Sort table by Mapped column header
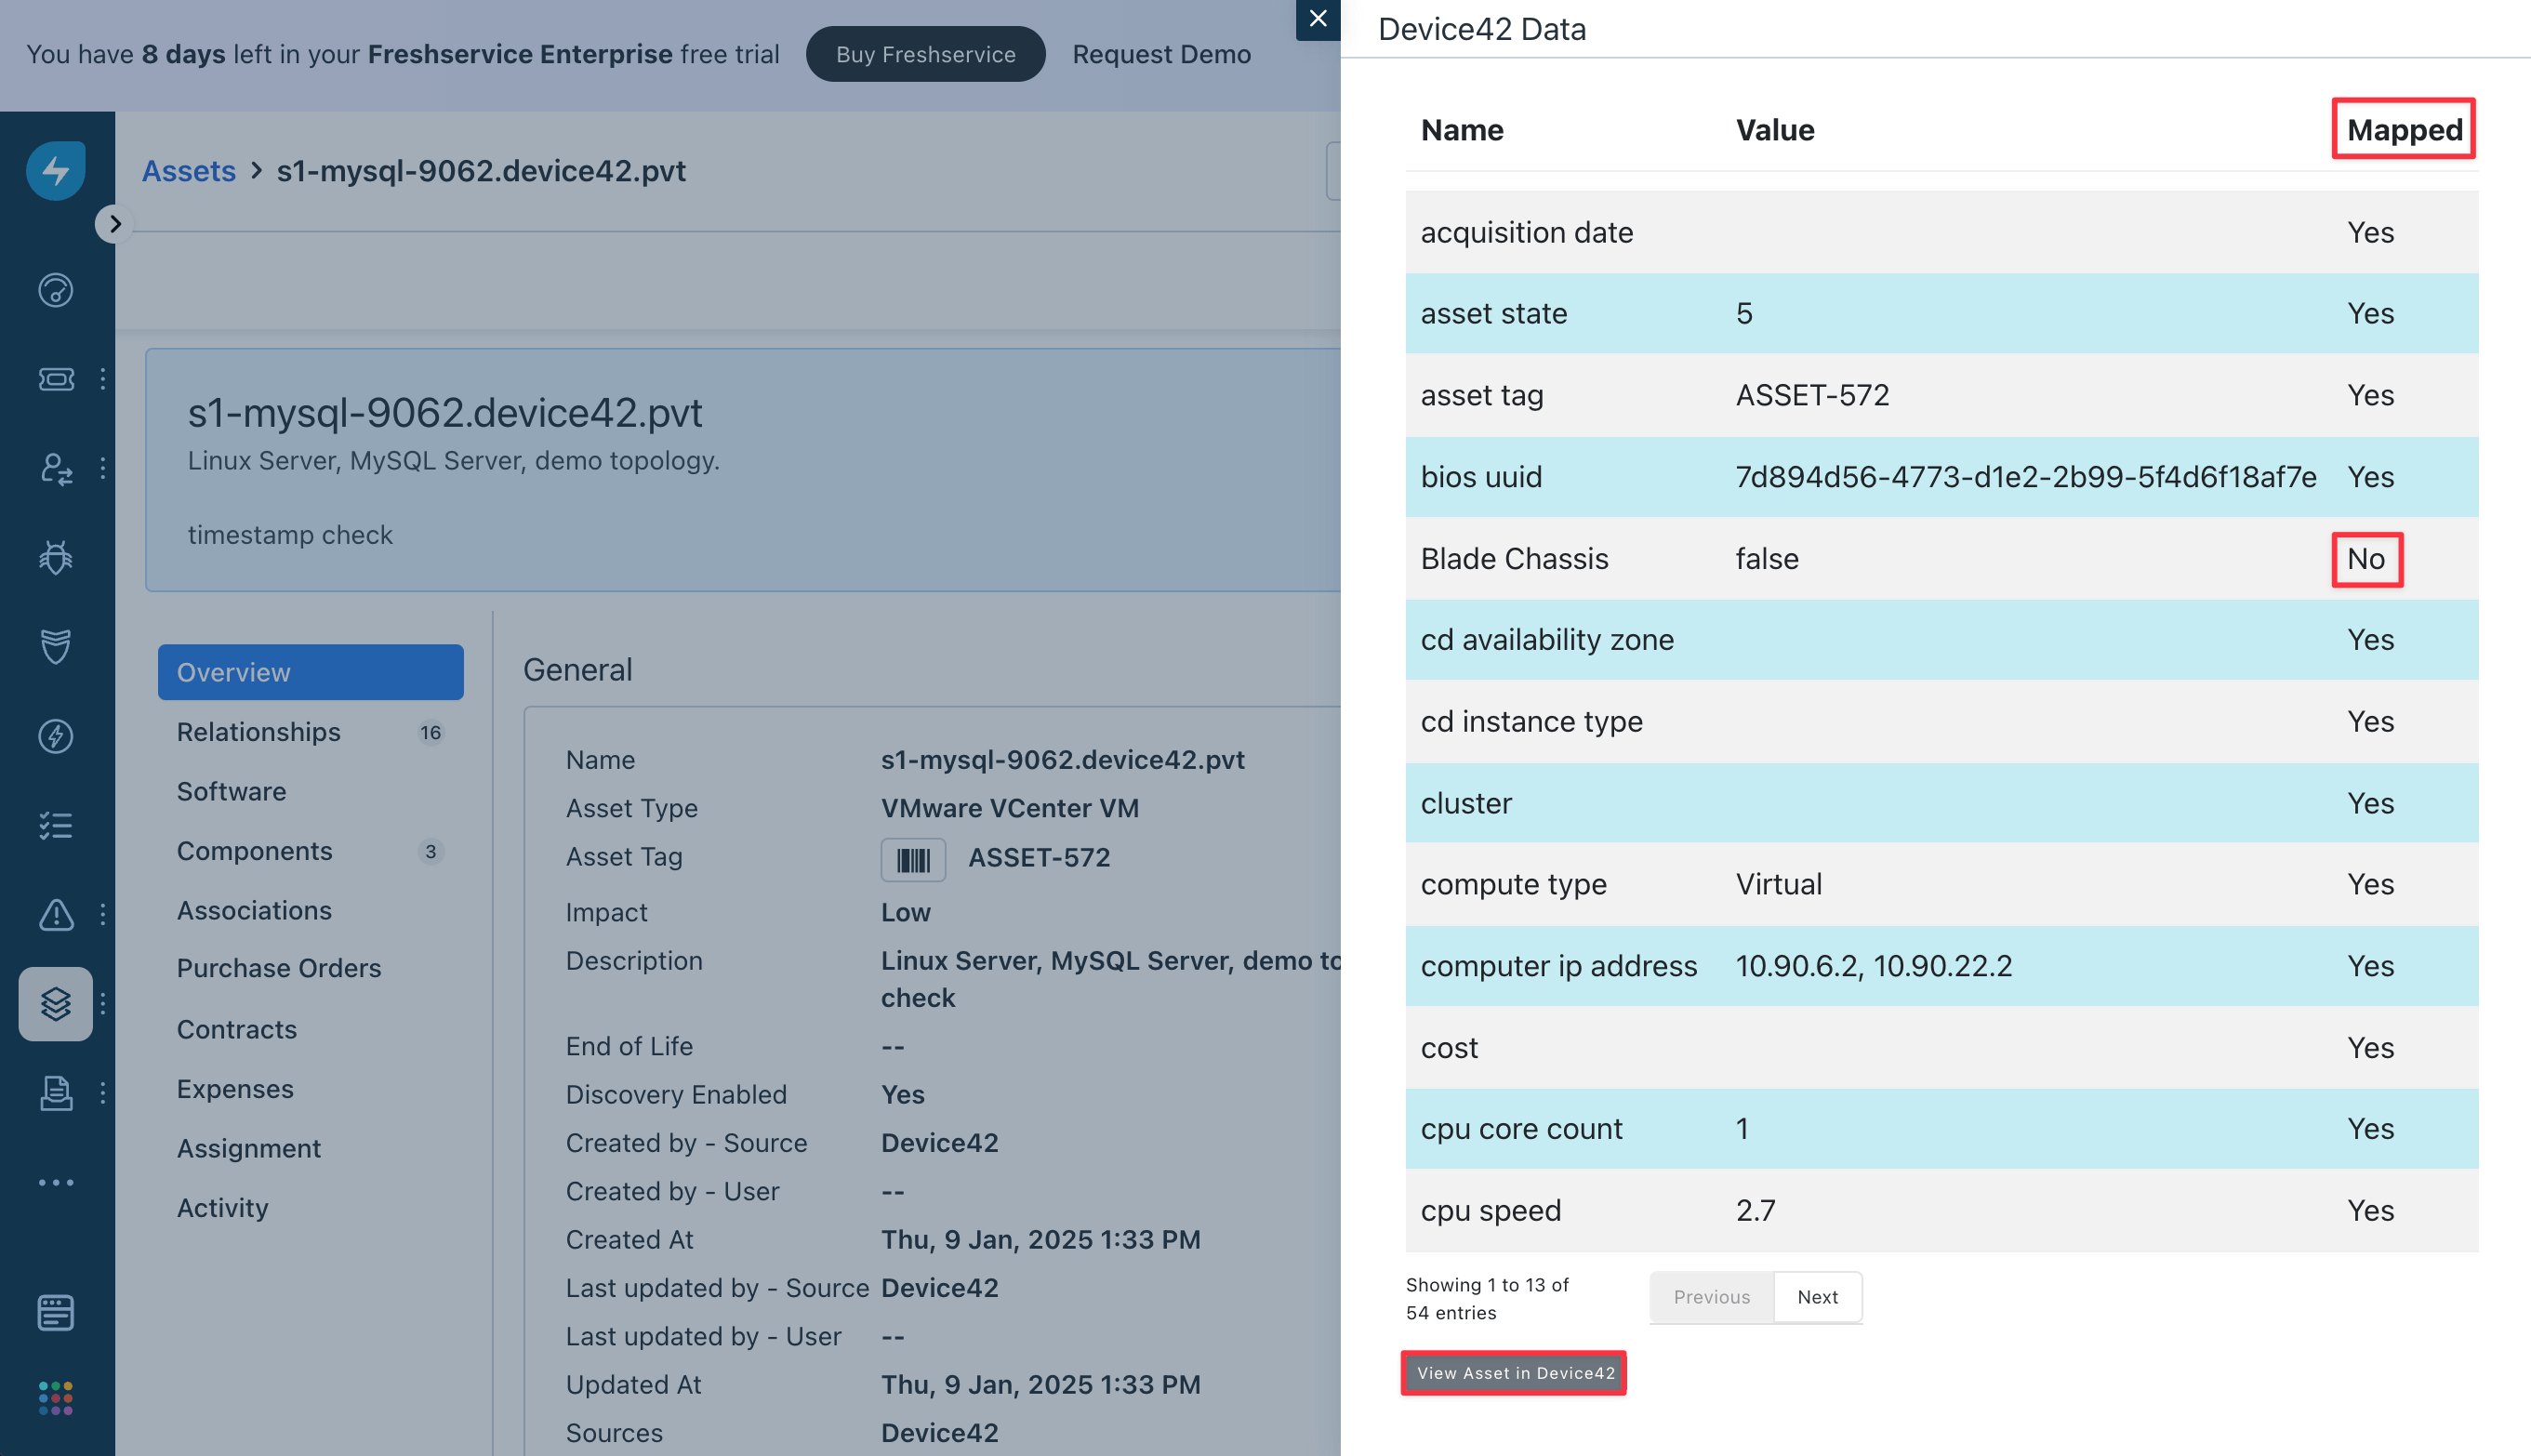 (2403, 130)
